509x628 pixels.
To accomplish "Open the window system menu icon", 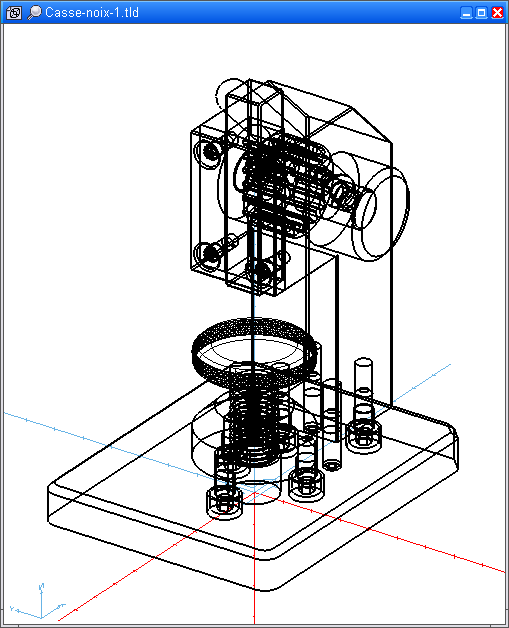I will pos(14,13).
